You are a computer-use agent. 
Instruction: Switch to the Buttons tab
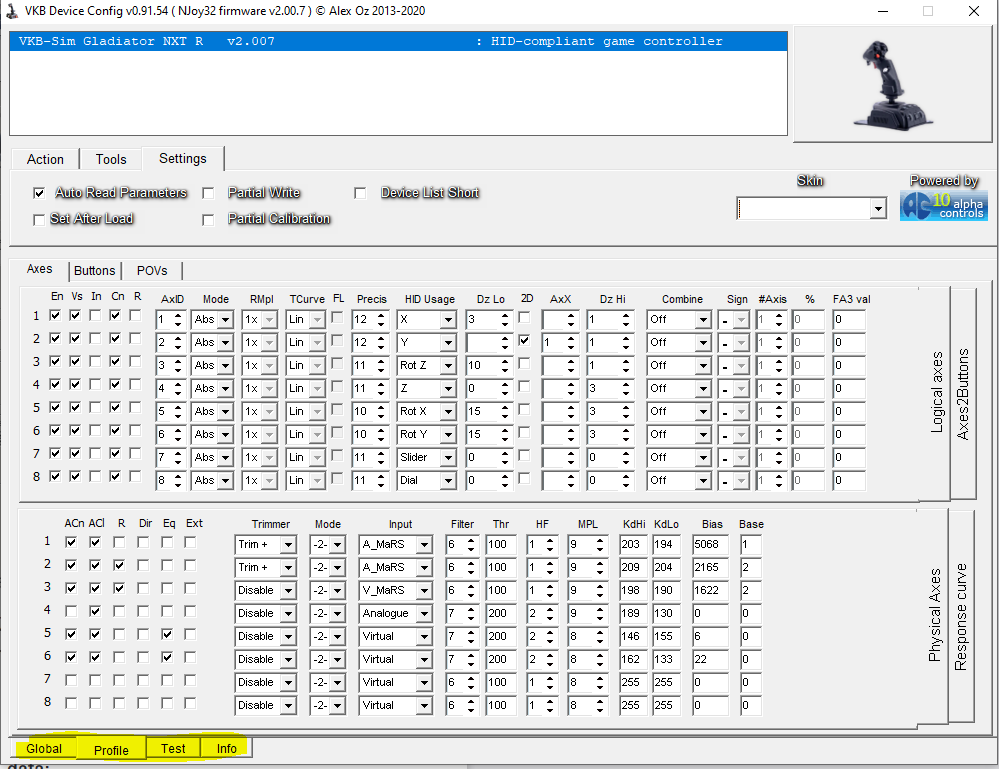(94, 271)
